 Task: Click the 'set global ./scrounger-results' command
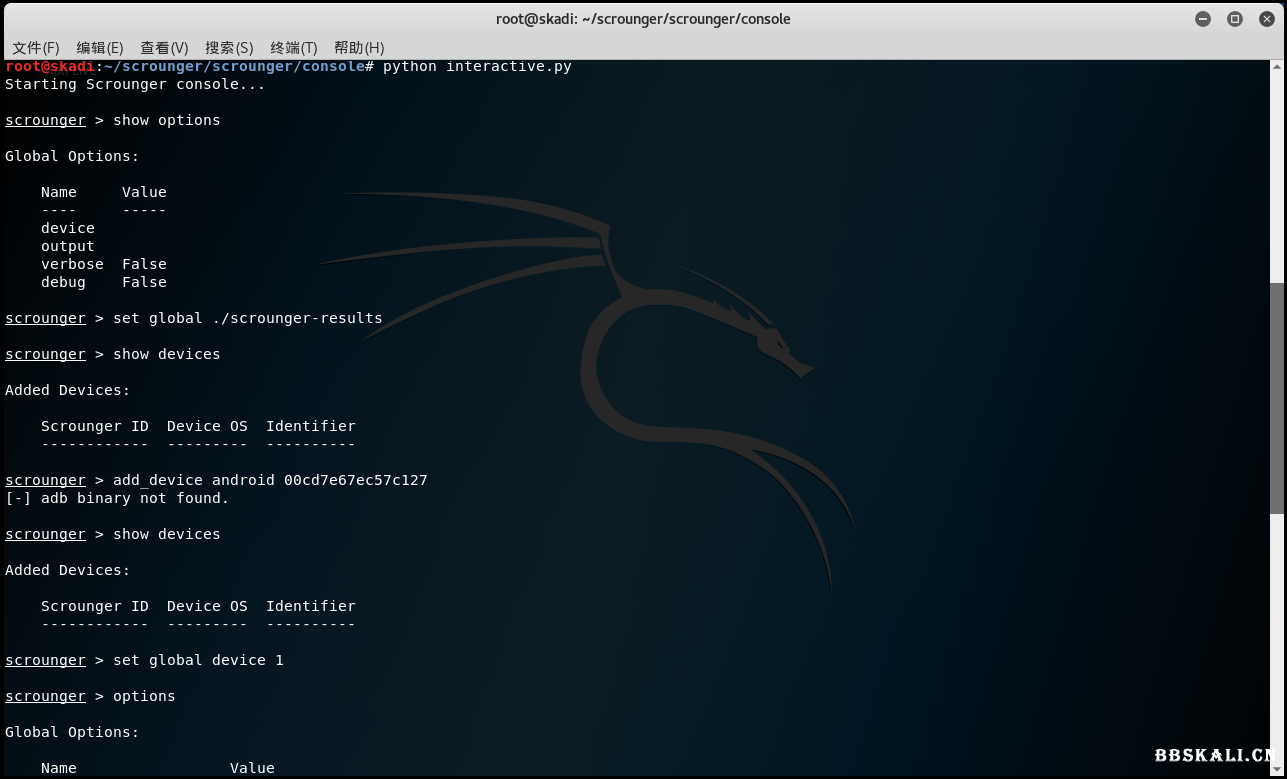click(247, 318)
